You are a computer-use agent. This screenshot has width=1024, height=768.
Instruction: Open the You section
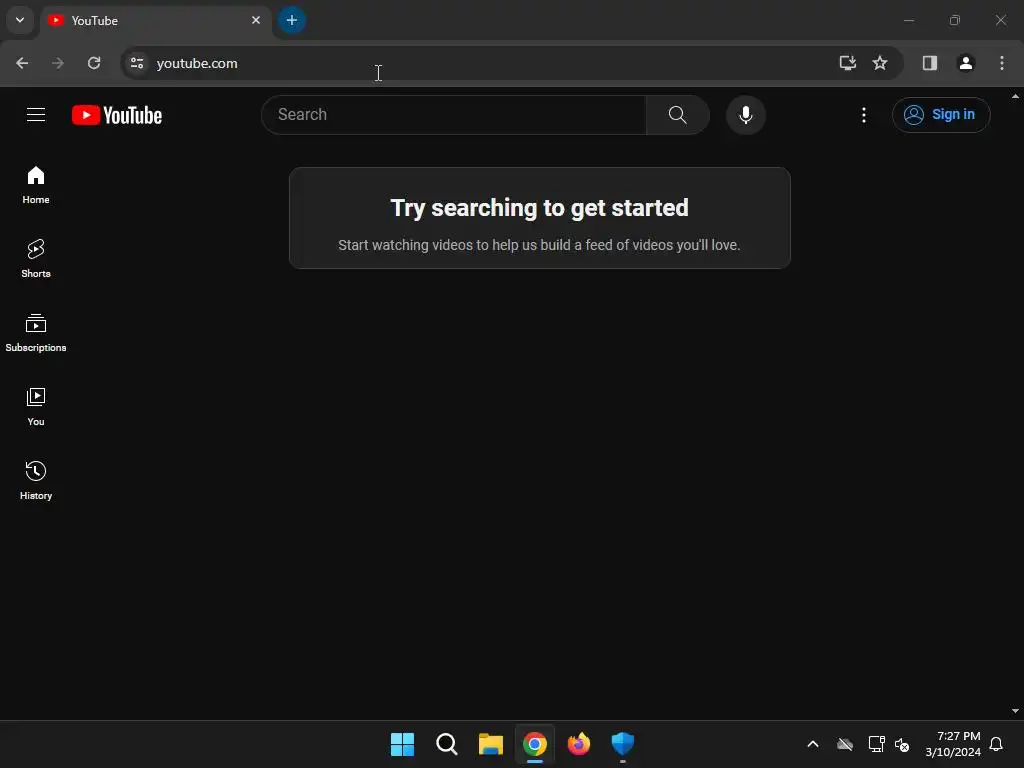tap(36, 407)
